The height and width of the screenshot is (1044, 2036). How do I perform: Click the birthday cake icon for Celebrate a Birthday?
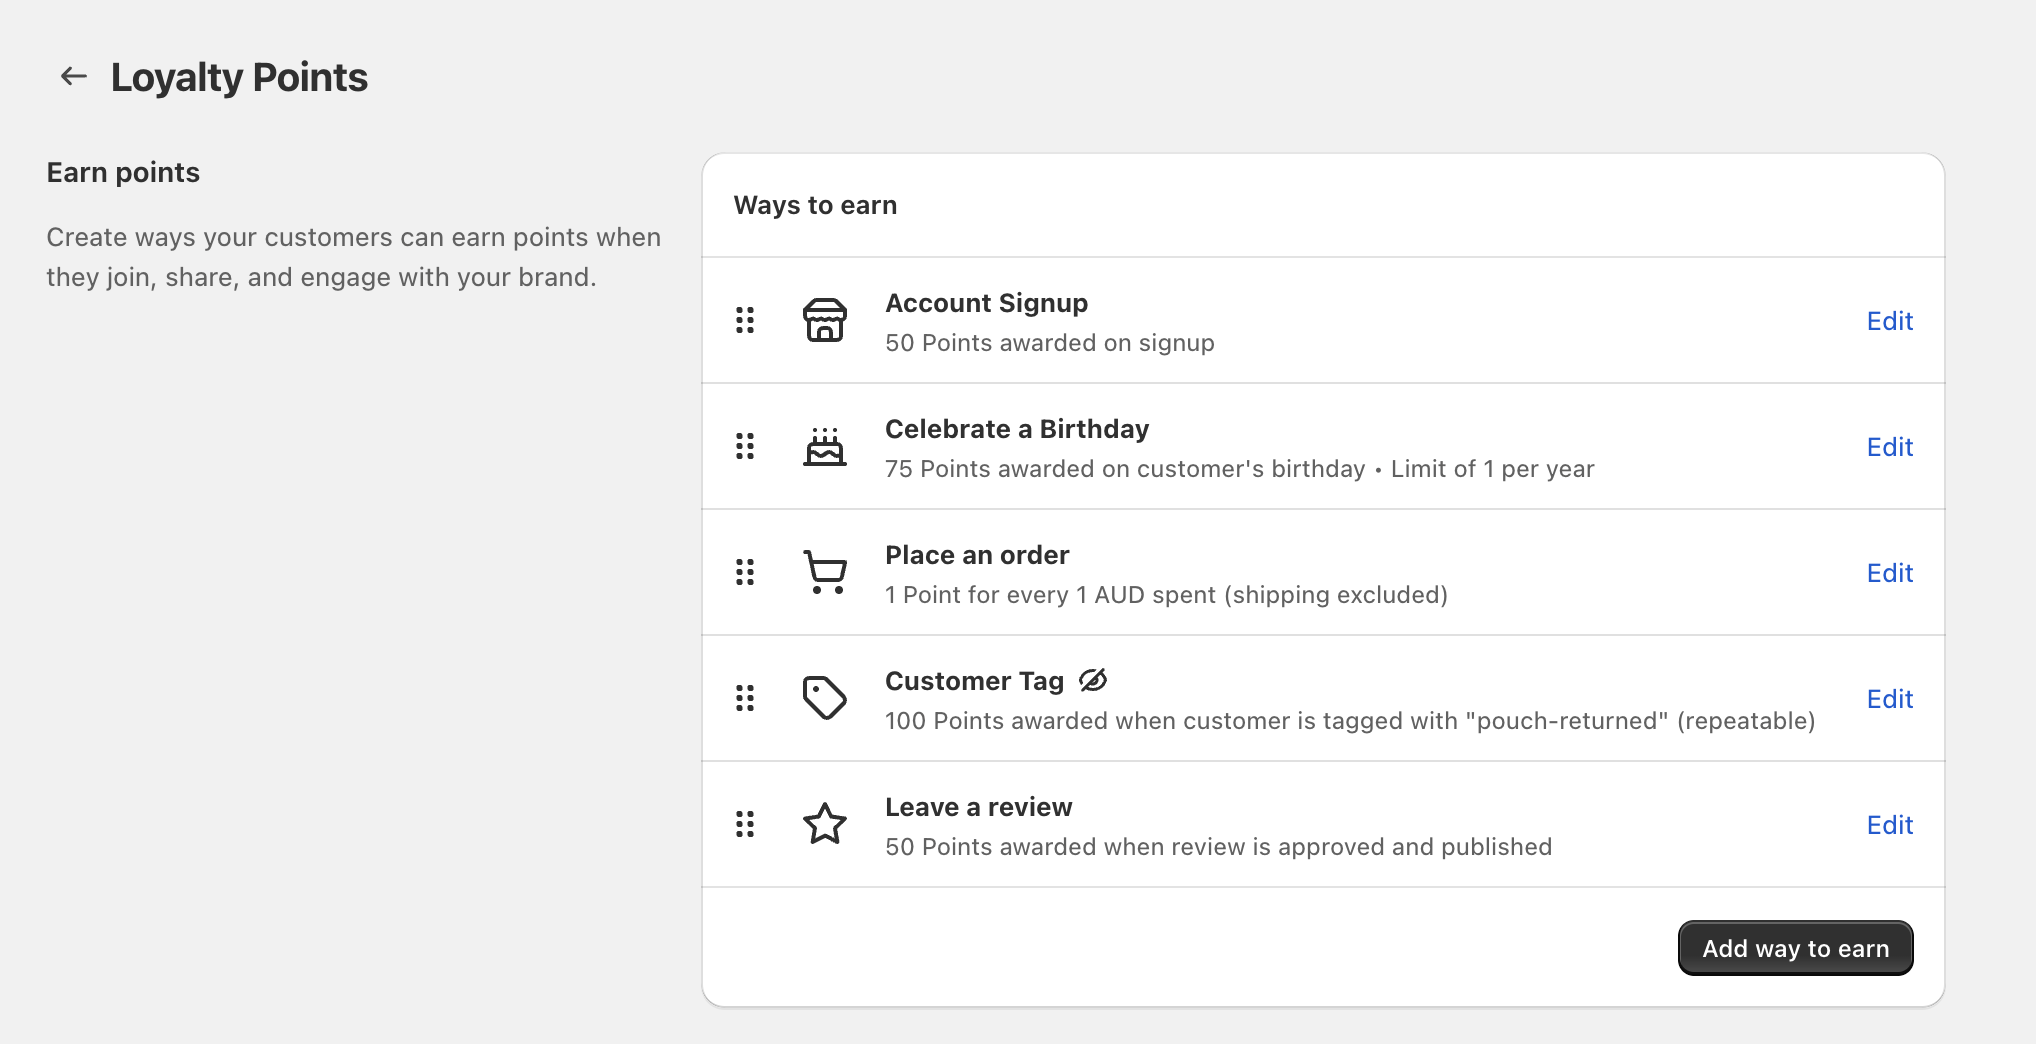tap(824, 447)
